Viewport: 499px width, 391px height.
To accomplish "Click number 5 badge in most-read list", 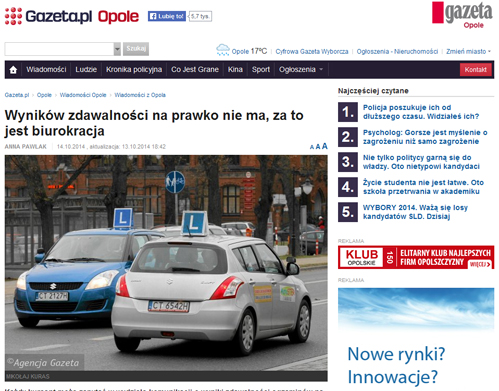I will coord(348,212).
